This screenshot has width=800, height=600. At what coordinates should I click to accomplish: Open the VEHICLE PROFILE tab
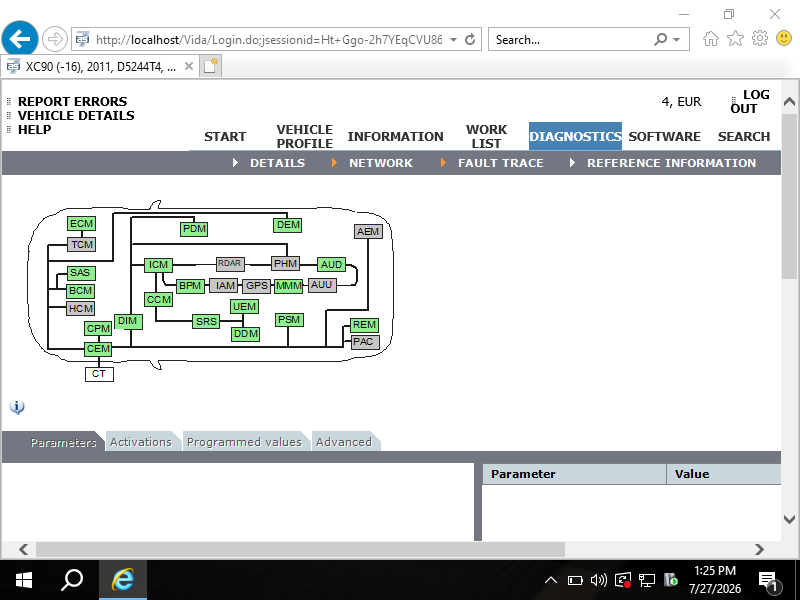pyautogui.click(x=305, y=137)
